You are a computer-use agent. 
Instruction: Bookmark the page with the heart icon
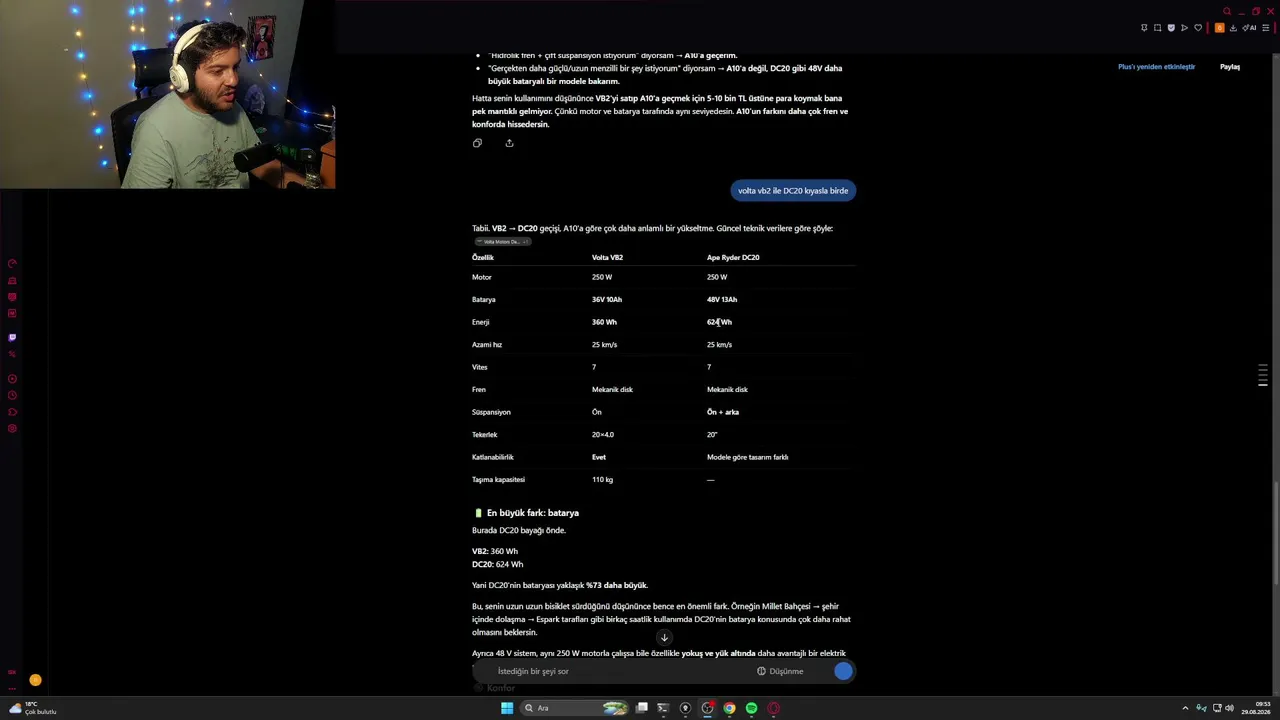(x=1198, y=28)
